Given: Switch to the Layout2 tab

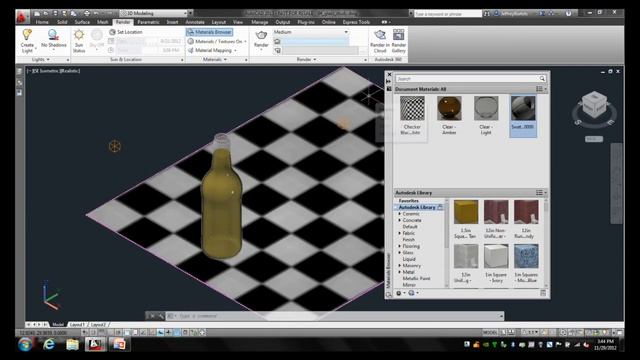Looking at the screenshot, I should [98, 324].
